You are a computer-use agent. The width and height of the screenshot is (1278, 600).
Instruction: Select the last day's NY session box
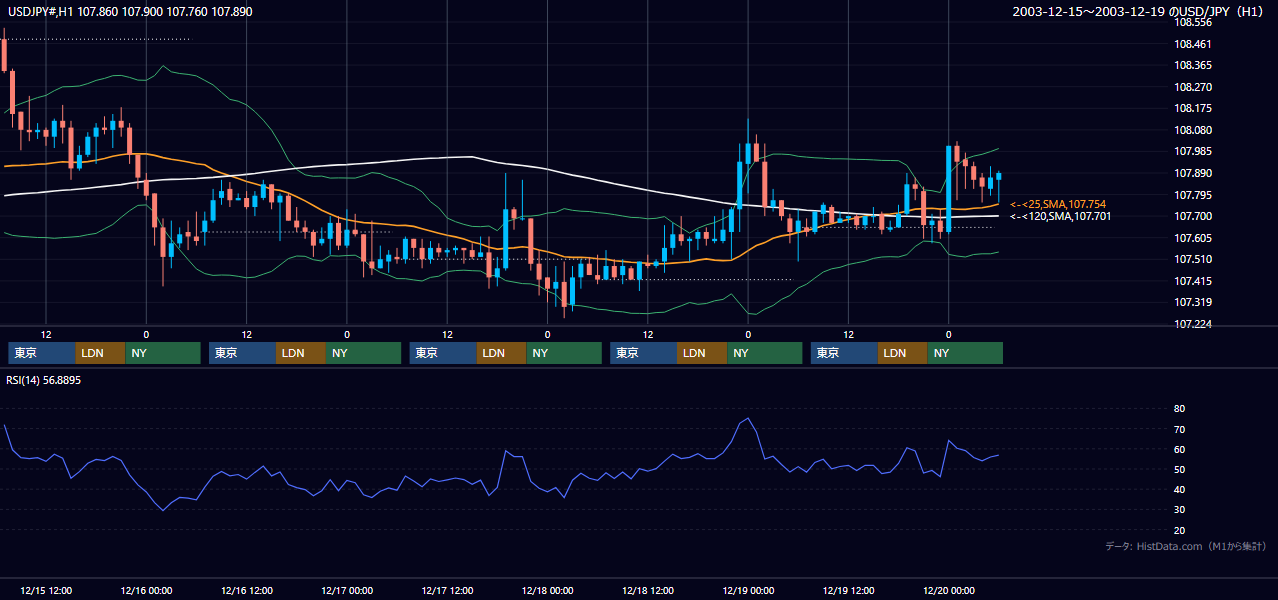(966, 353)
